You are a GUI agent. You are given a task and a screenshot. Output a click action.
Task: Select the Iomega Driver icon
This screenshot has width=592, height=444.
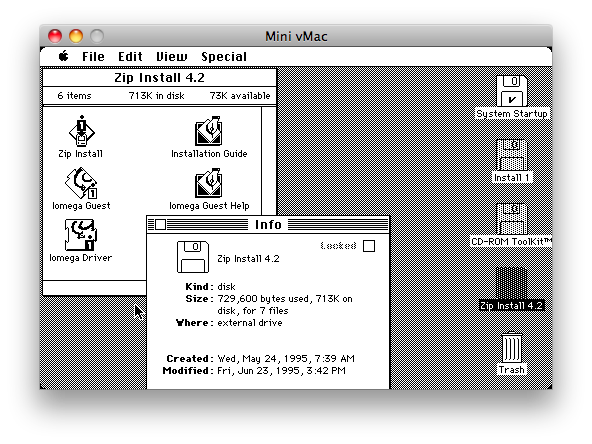[x=80, y=235]
